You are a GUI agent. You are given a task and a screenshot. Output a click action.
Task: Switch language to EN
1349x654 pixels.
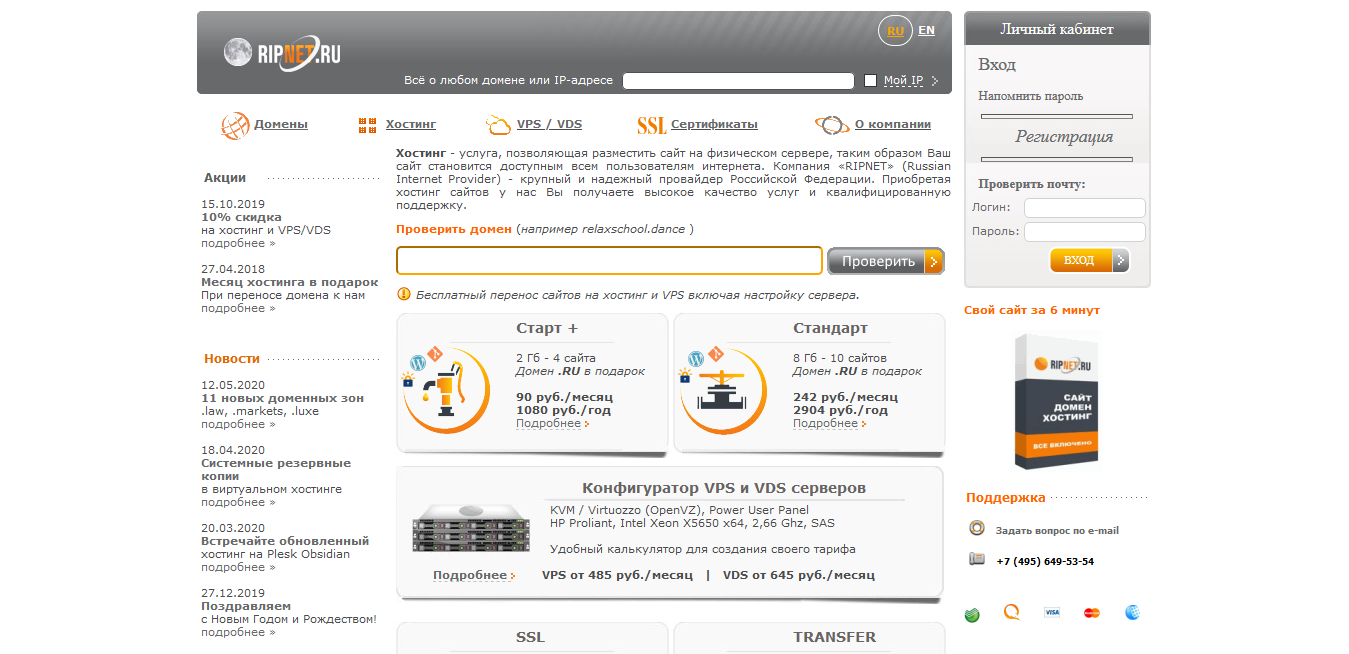(x=926, y=30)
